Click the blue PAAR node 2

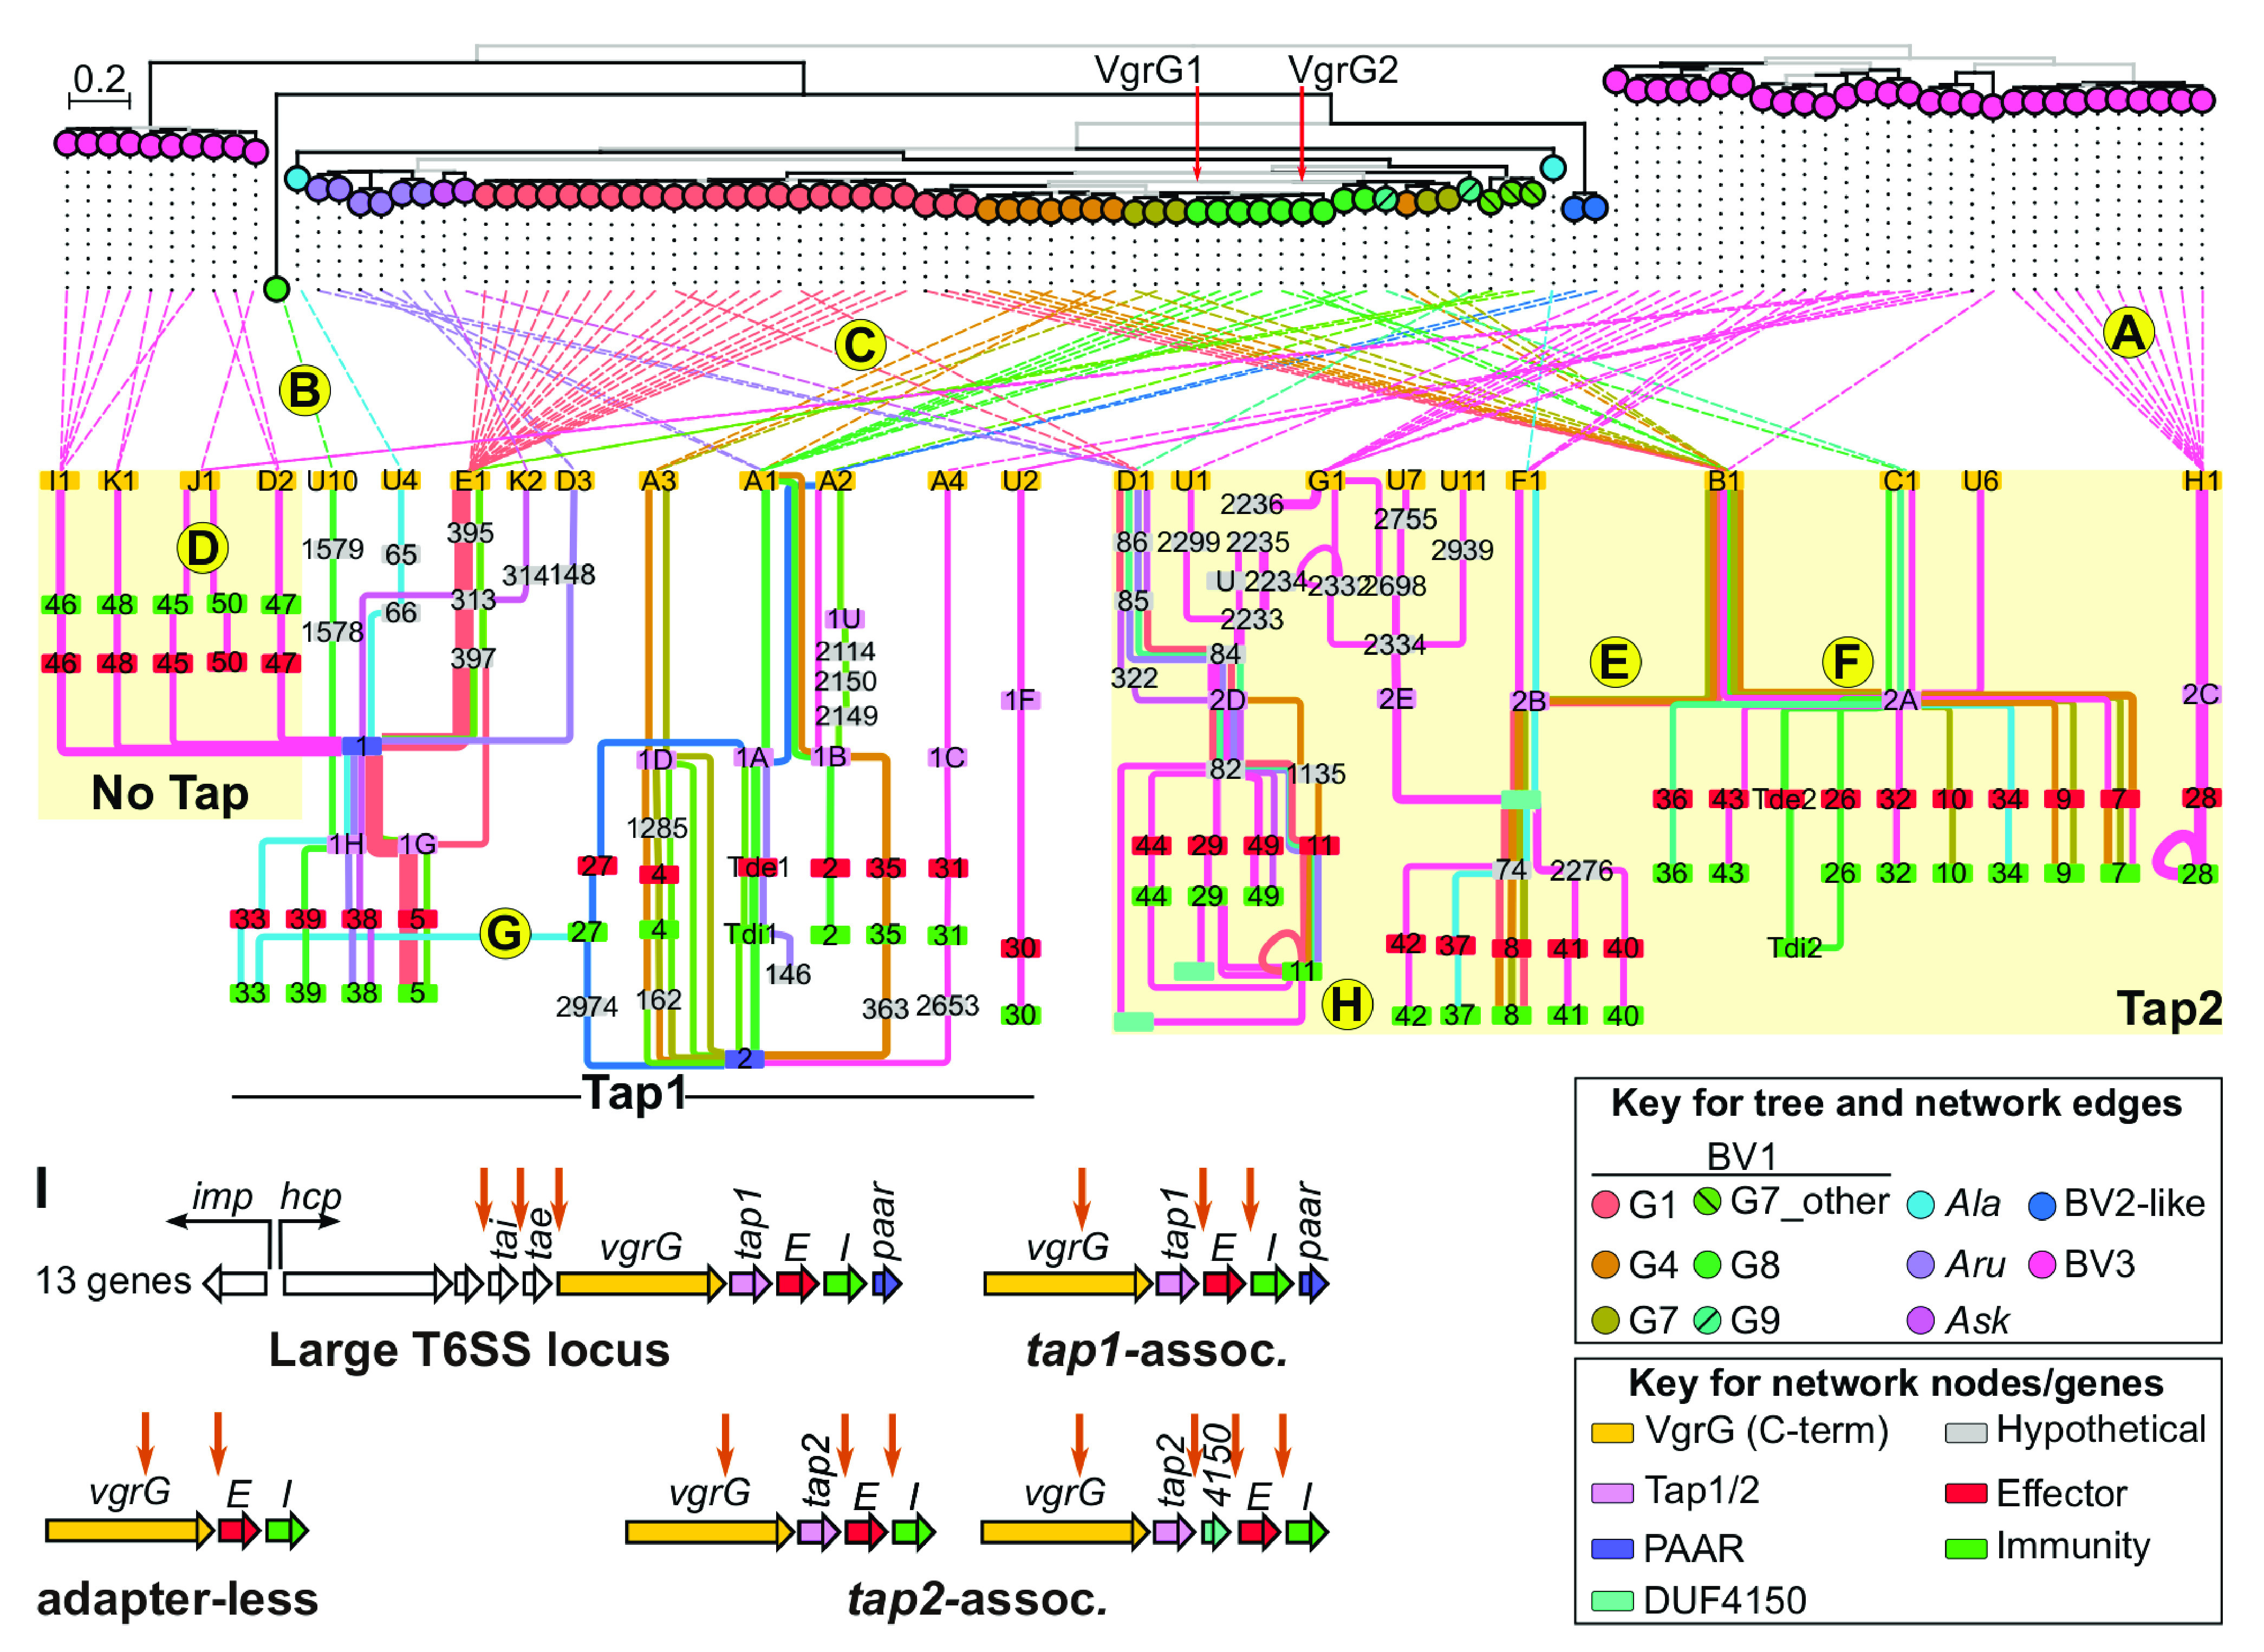point(744,1058)
